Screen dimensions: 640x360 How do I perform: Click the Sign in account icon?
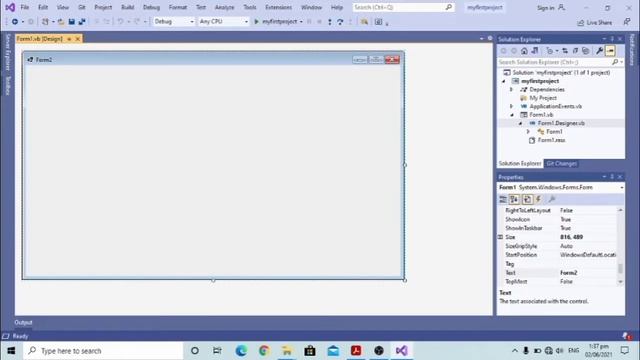coord(562,7)
